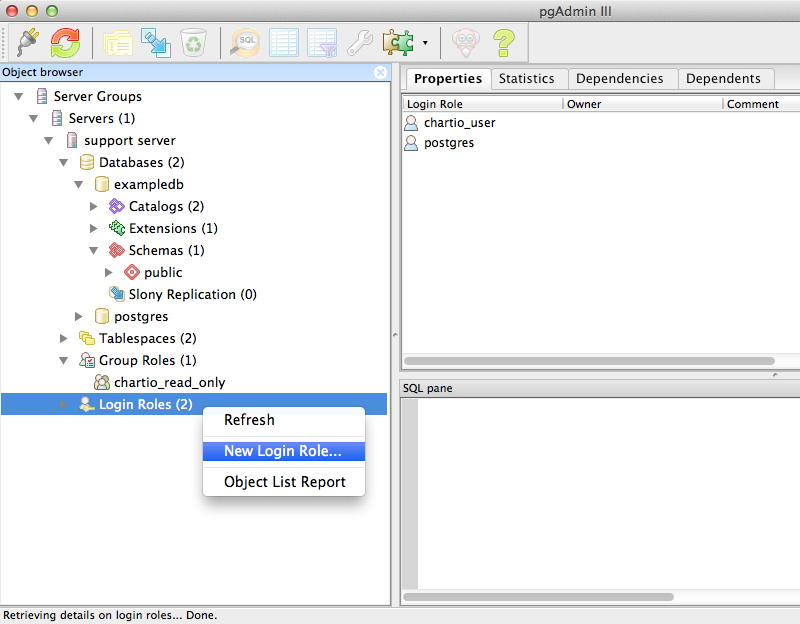The width and height of the screenshot is (800, 624).
Task: Expand the public schema node
Action: tap(109, 272)
